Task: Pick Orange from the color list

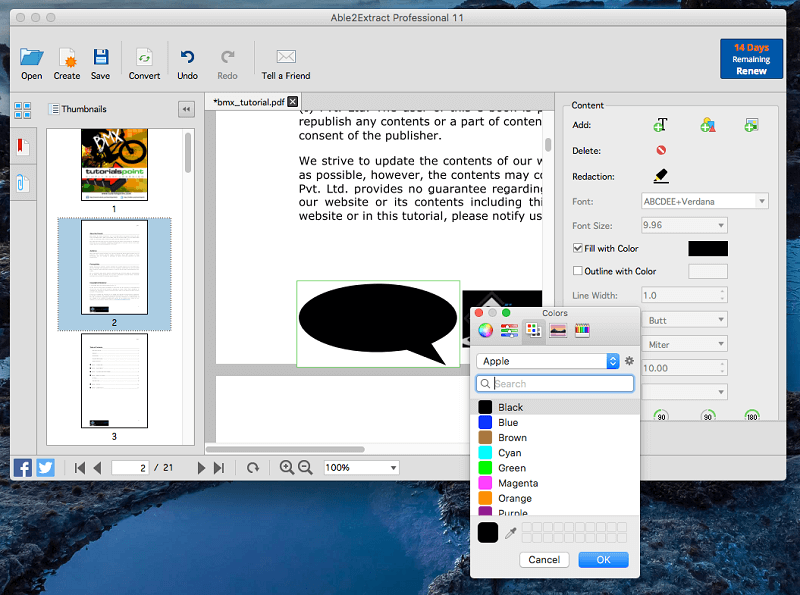Action: tap(555, 499)
